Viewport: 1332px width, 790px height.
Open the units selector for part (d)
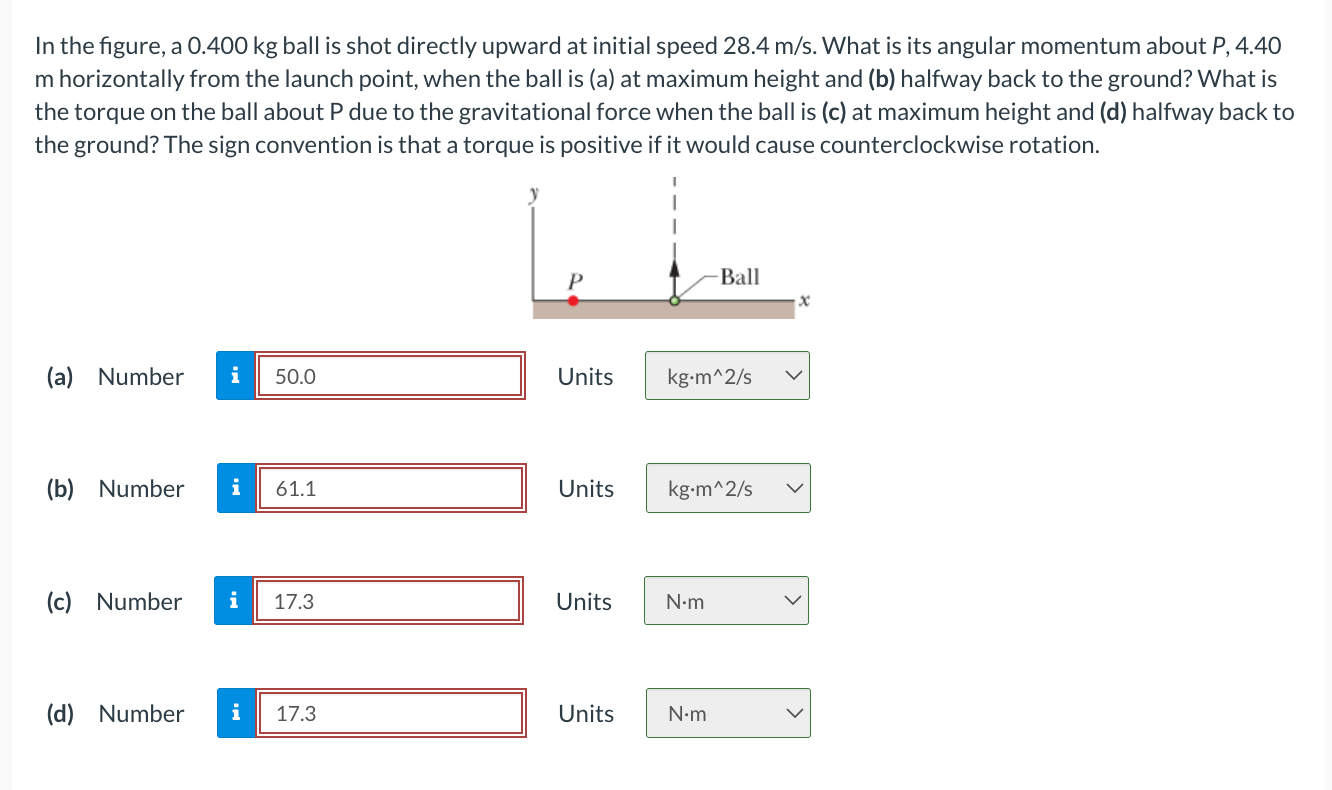click(x=728, y=713)
